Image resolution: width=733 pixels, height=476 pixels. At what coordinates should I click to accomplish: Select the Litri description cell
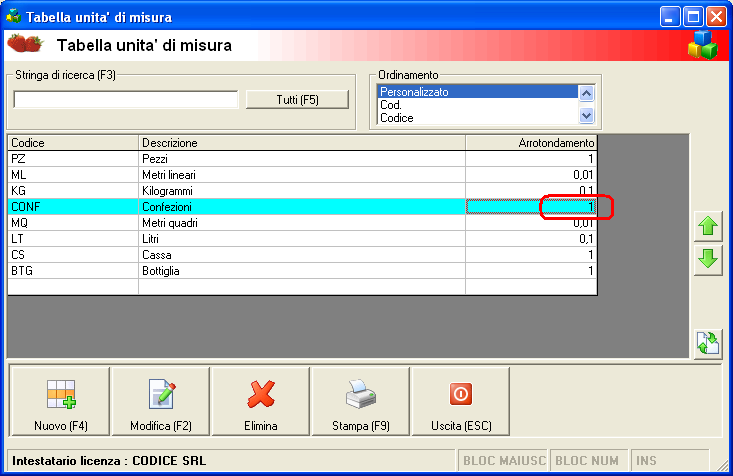pyautogui.click(x=302, y=239)
